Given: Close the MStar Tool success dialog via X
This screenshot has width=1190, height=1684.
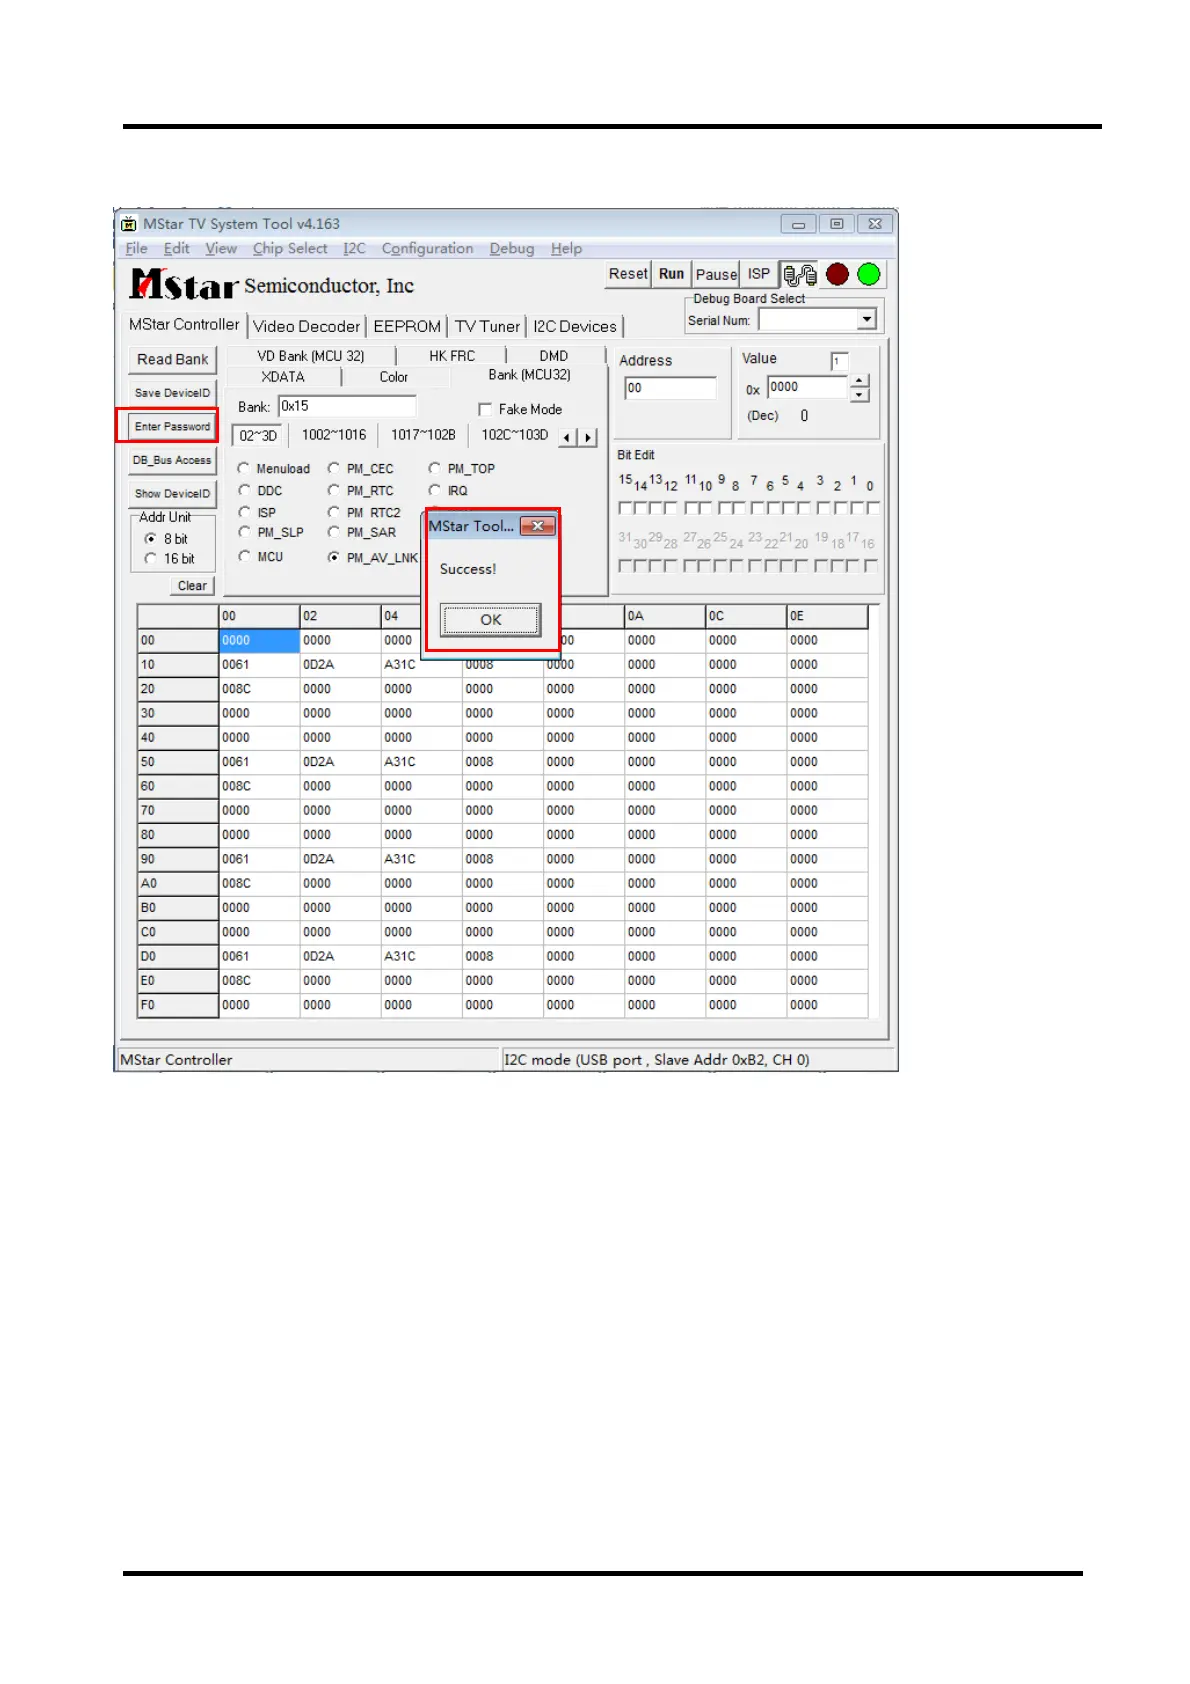Looking at the screenshot, I should 538,526.
